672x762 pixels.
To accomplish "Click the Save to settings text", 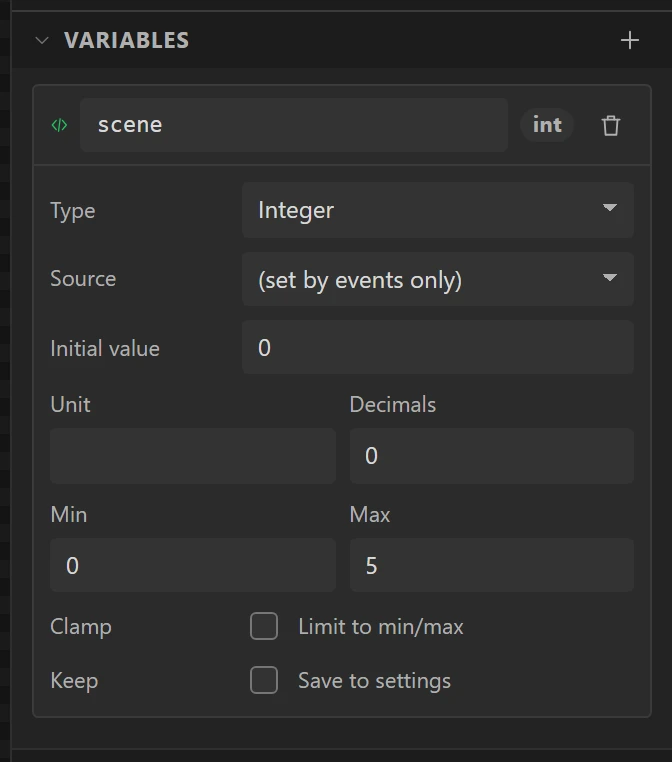I will (x=375, y=680).
